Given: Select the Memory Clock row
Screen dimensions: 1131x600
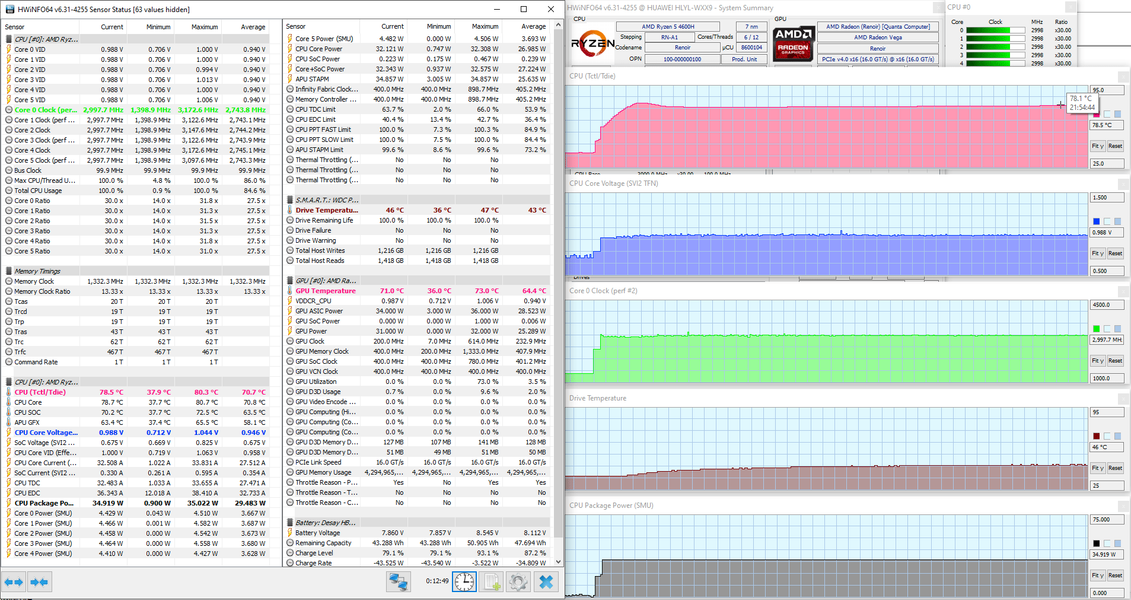Looking at the screenshot, I should click(x=136, y=281).
